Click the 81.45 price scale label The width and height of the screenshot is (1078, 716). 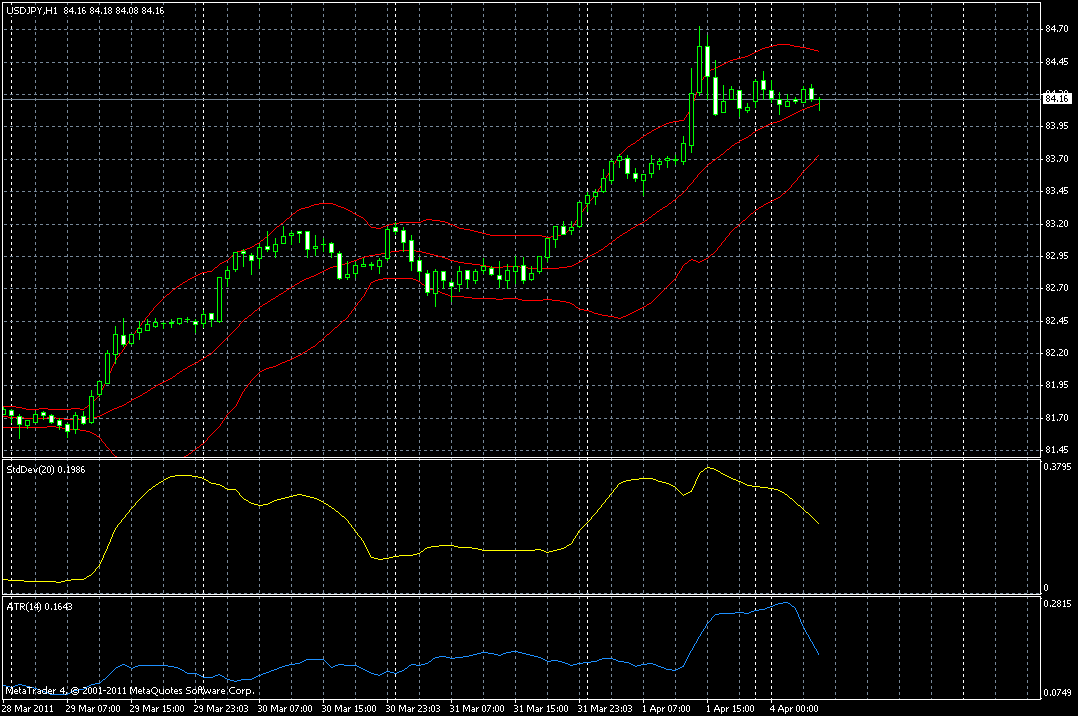click(x=1056, y=450)
